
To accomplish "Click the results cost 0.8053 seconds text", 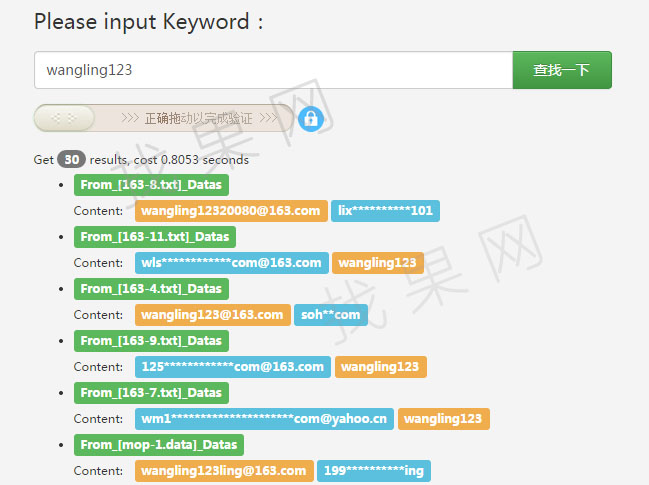I will tap(169, 160).
